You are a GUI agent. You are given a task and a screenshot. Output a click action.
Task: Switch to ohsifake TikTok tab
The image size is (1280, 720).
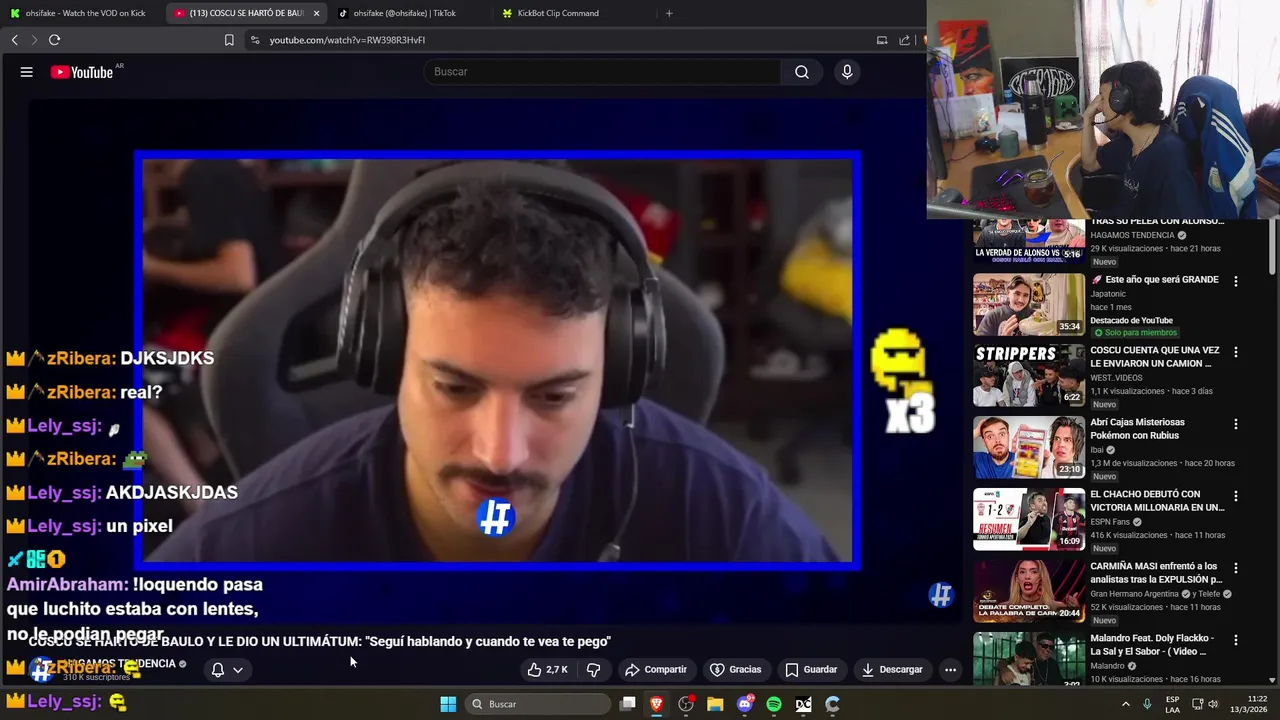pos(405,13)
